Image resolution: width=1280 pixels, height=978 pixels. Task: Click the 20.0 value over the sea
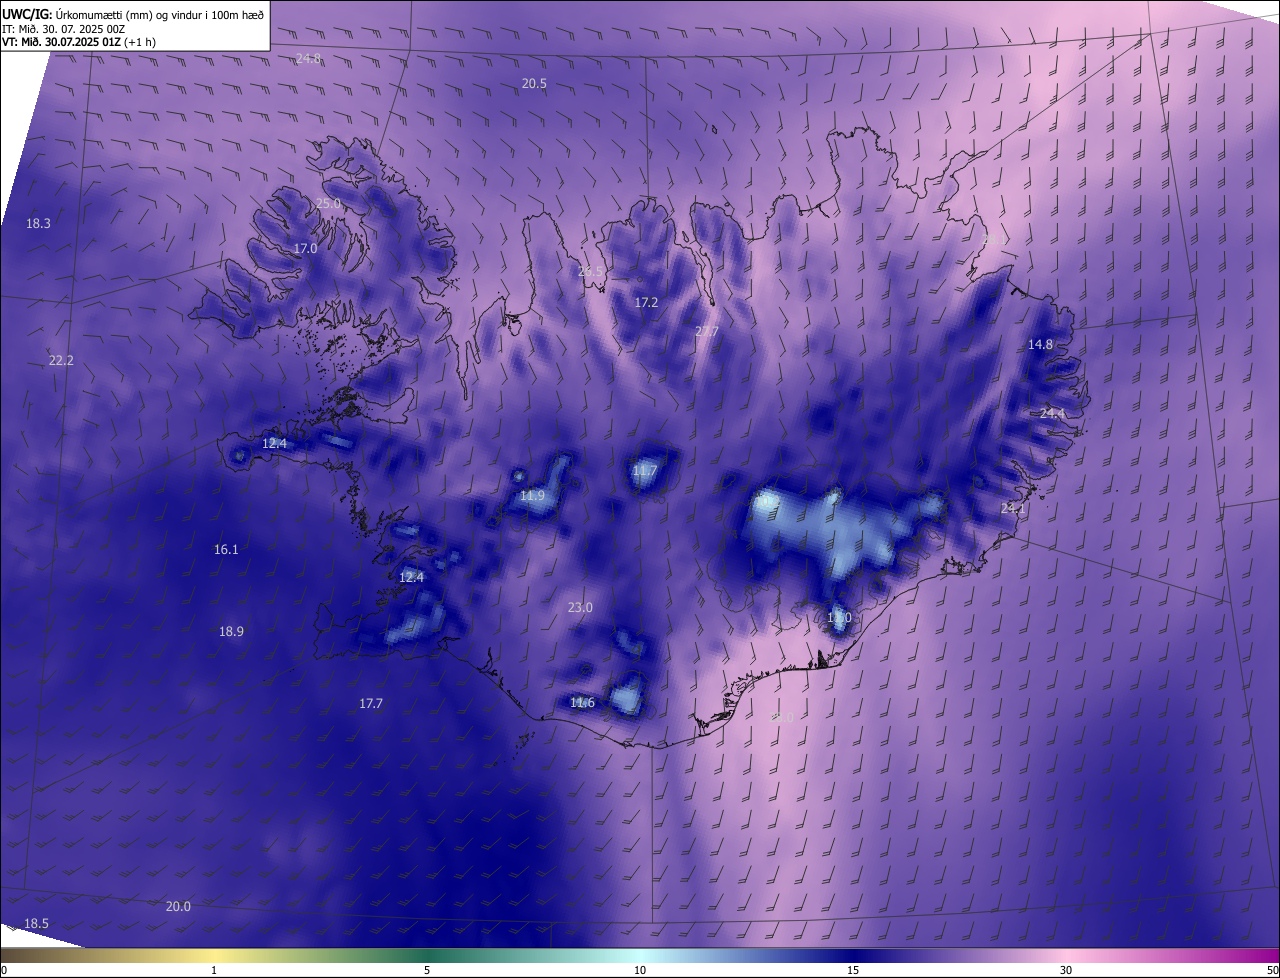pyautogui.click(x=177, y=907)
